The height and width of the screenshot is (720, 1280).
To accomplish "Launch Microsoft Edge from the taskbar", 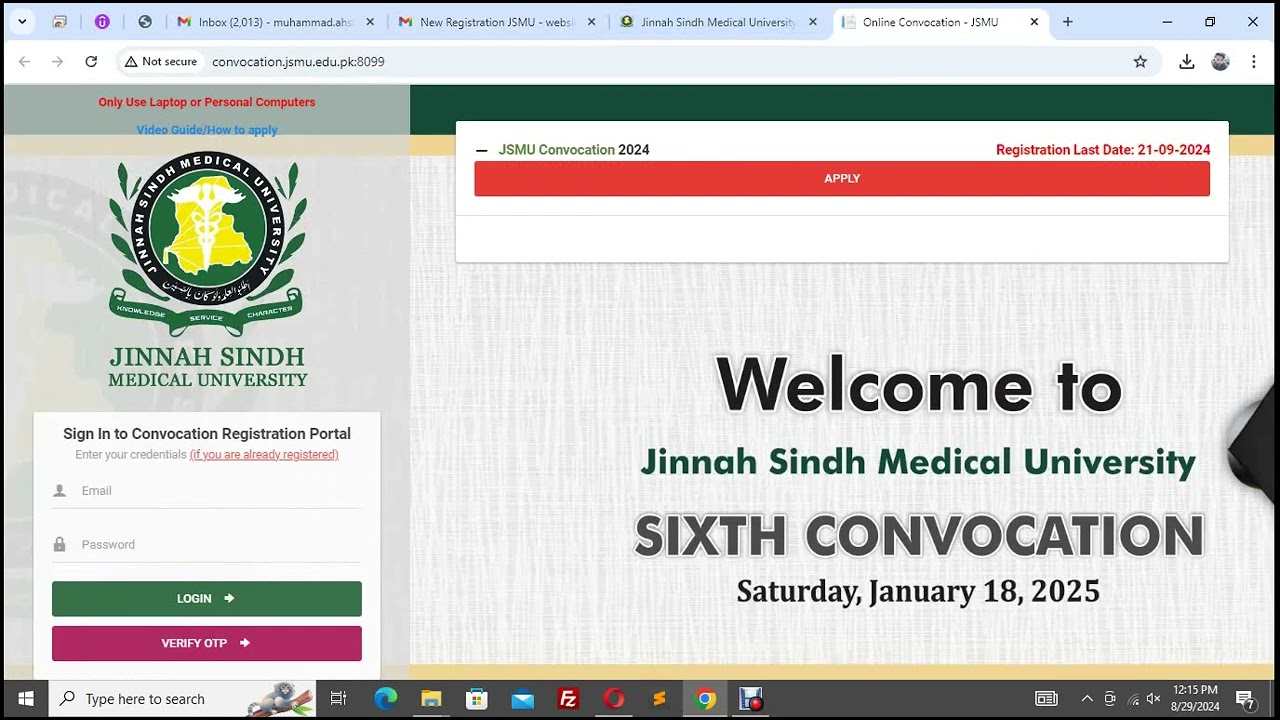I will point(386,699).
